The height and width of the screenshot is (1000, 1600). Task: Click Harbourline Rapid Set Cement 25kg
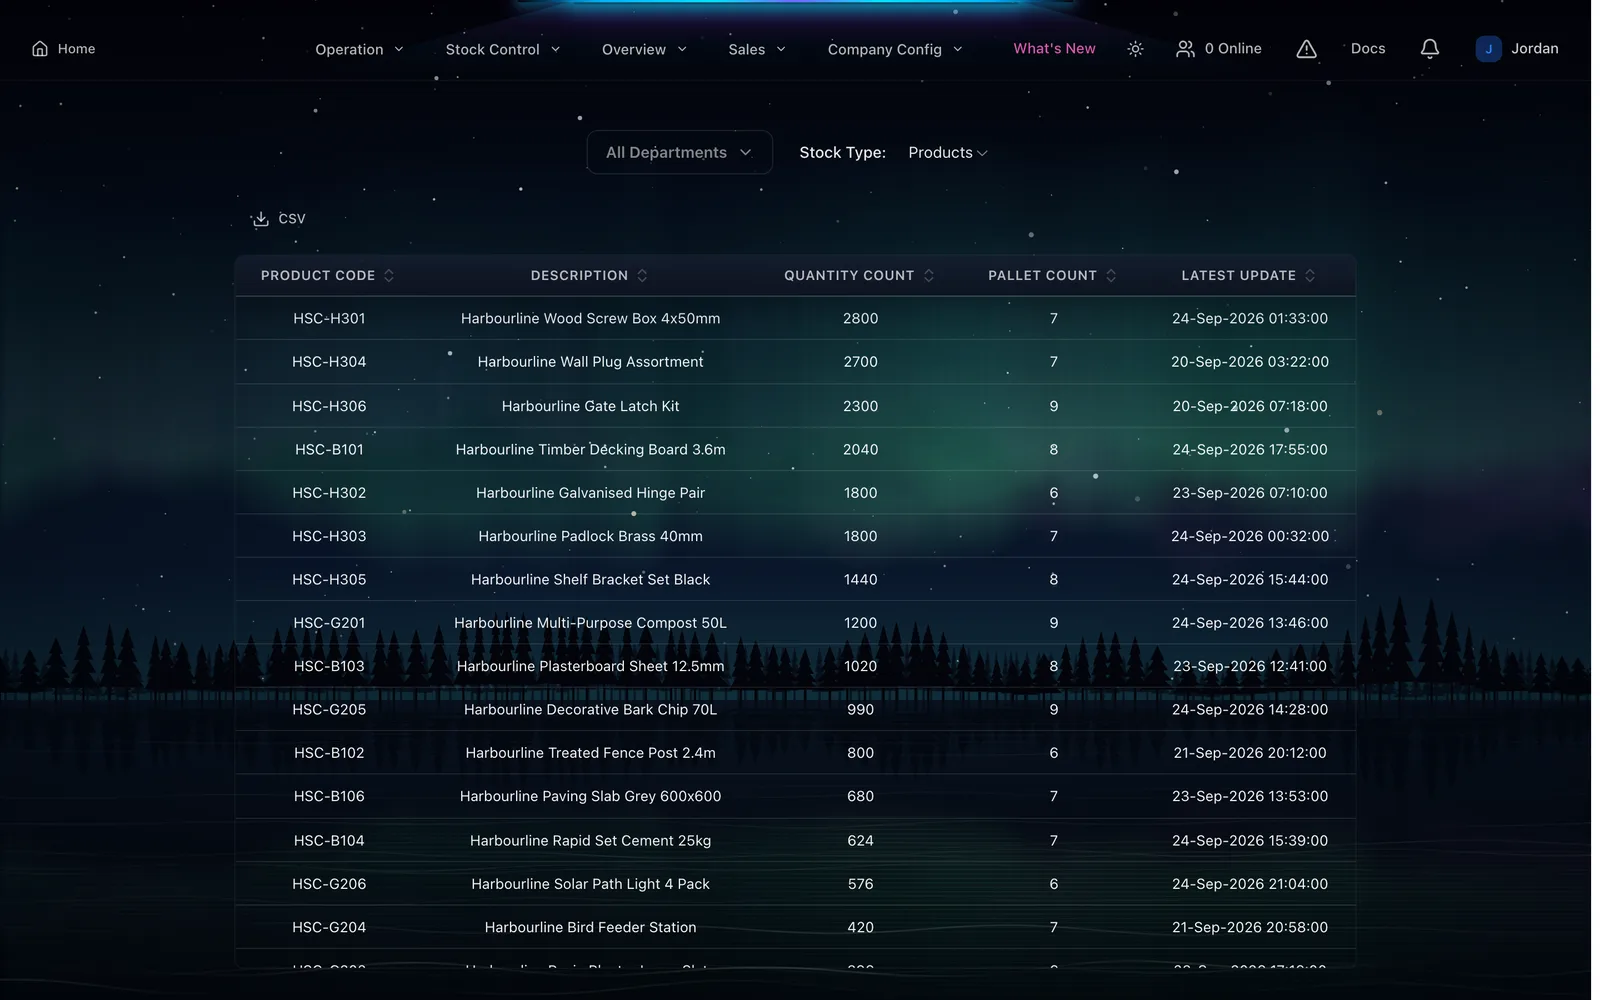point(590,841)
